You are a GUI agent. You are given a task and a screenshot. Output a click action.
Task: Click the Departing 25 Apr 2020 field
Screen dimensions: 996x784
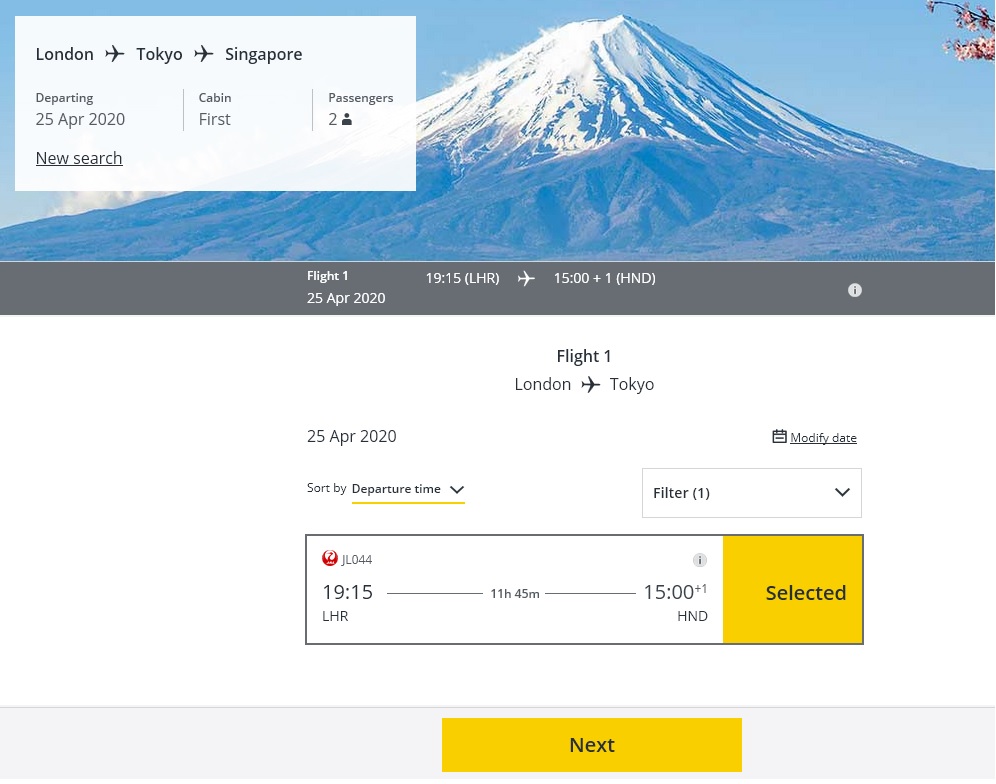[80, 119]
